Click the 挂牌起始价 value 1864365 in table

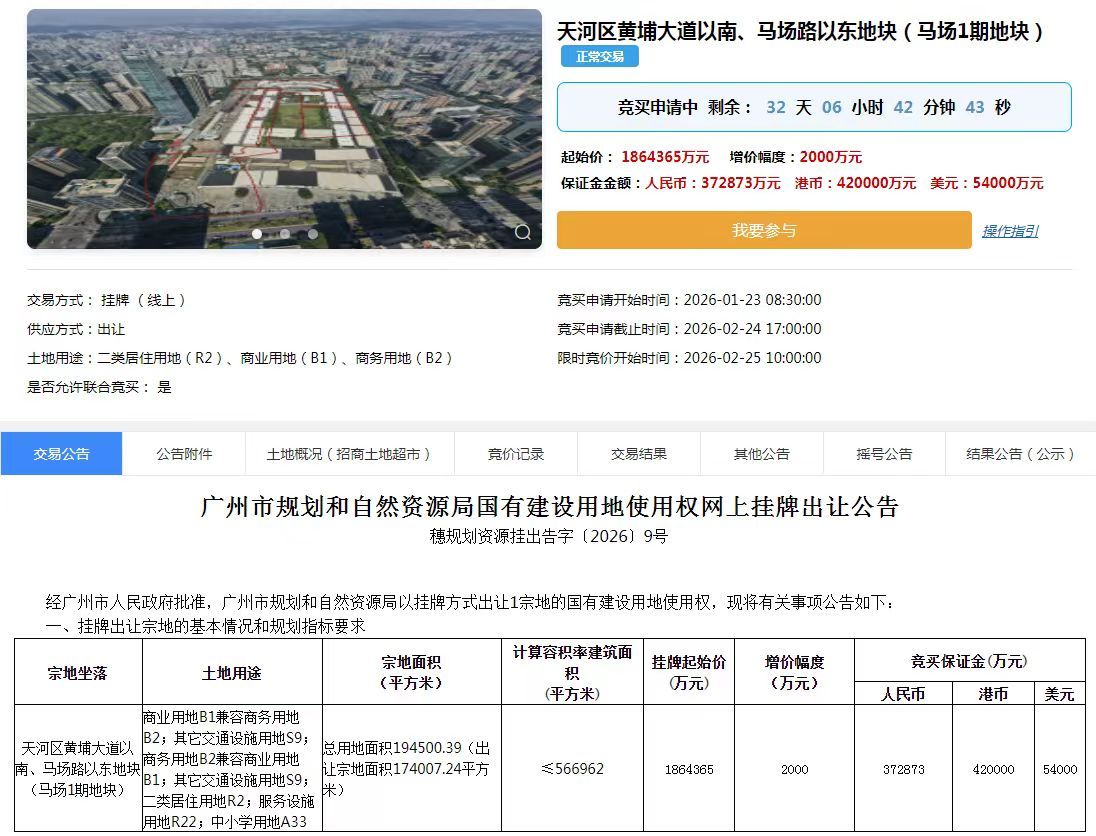688,769
